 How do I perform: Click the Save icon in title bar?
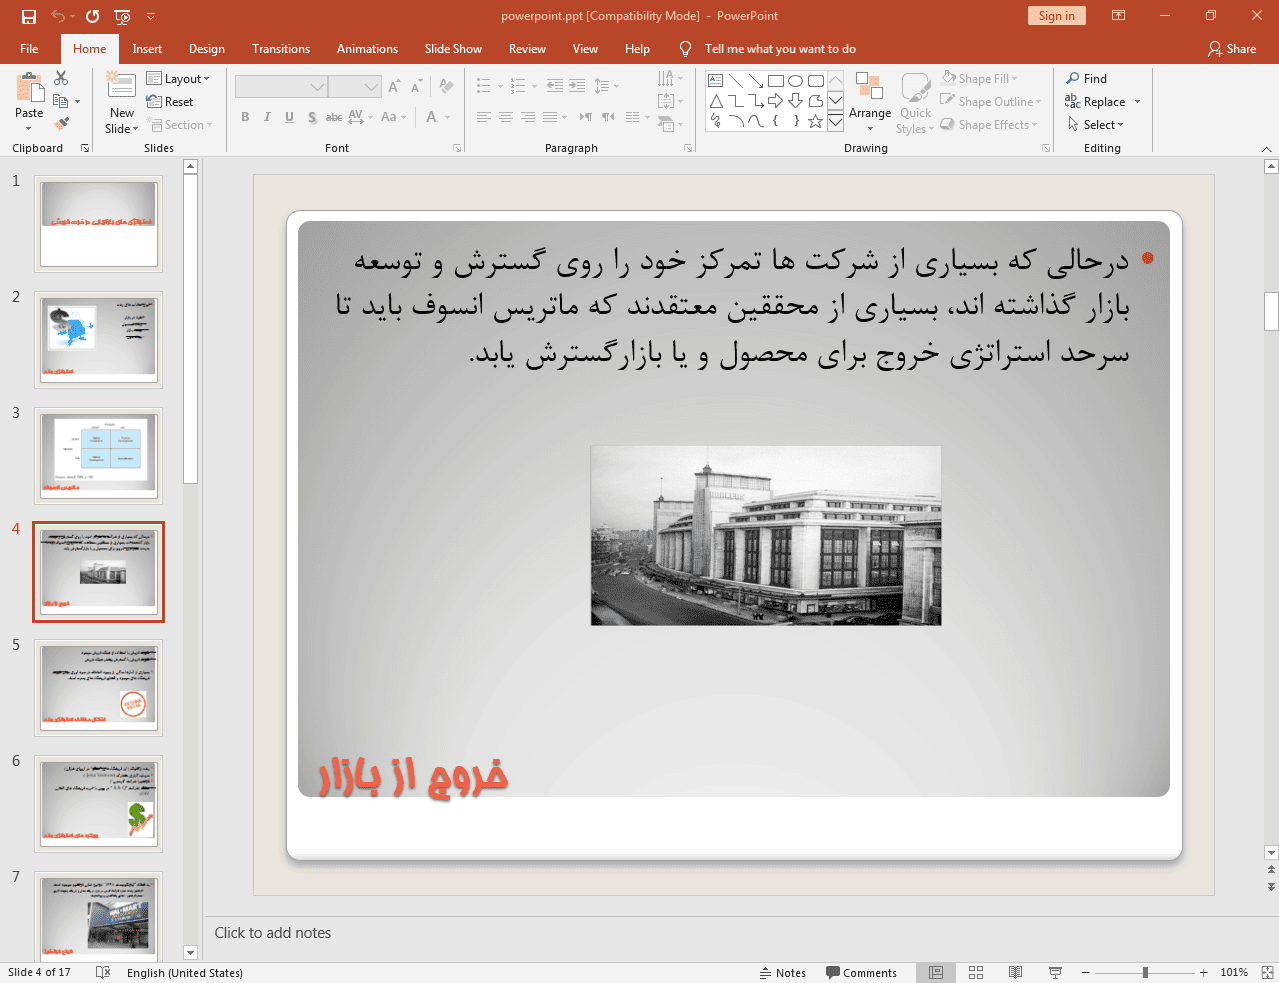point(28,16)
